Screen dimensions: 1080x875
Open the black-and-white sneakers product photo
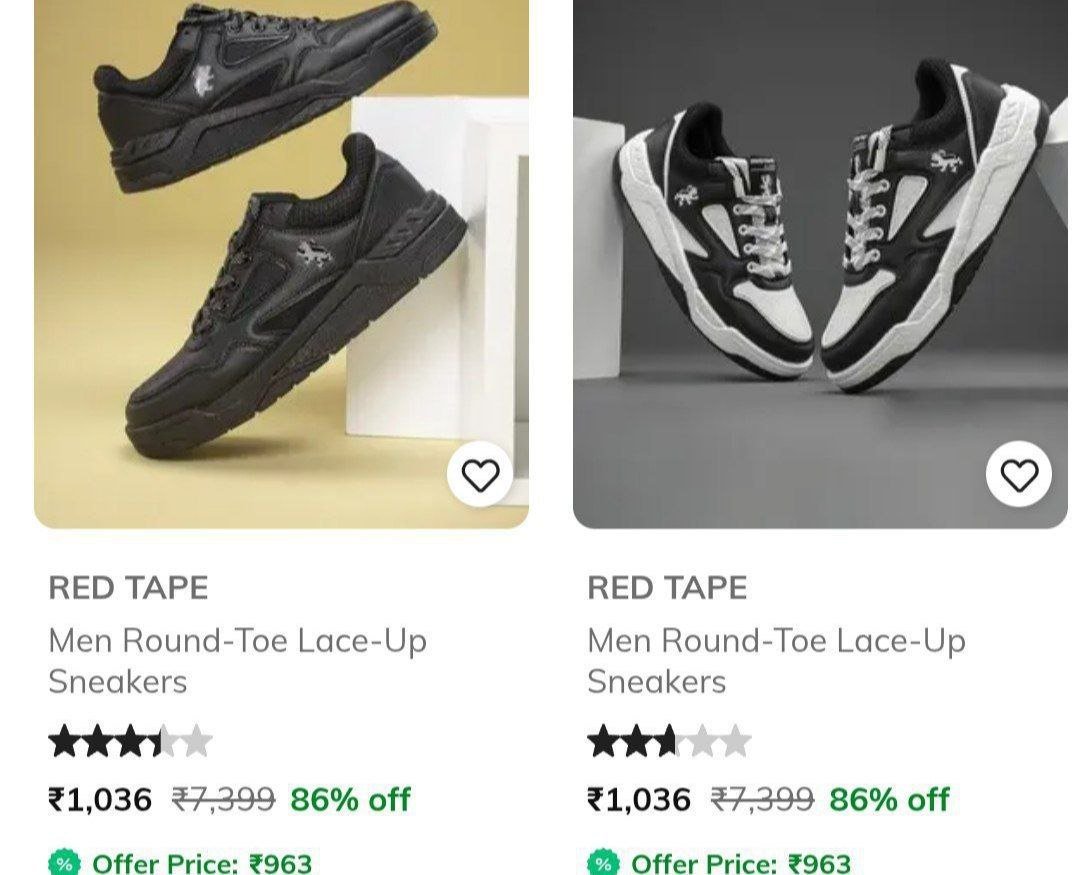tap(820, 260)
